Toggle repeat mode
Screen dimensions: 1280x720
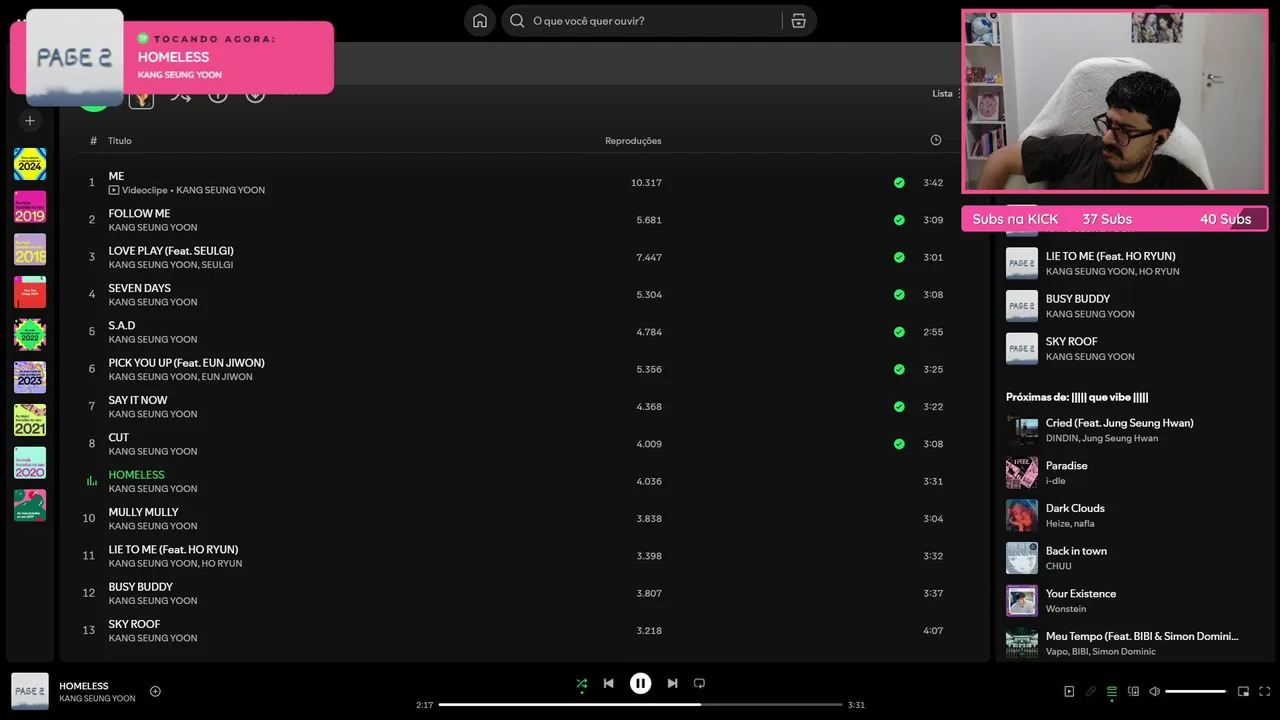699,684
